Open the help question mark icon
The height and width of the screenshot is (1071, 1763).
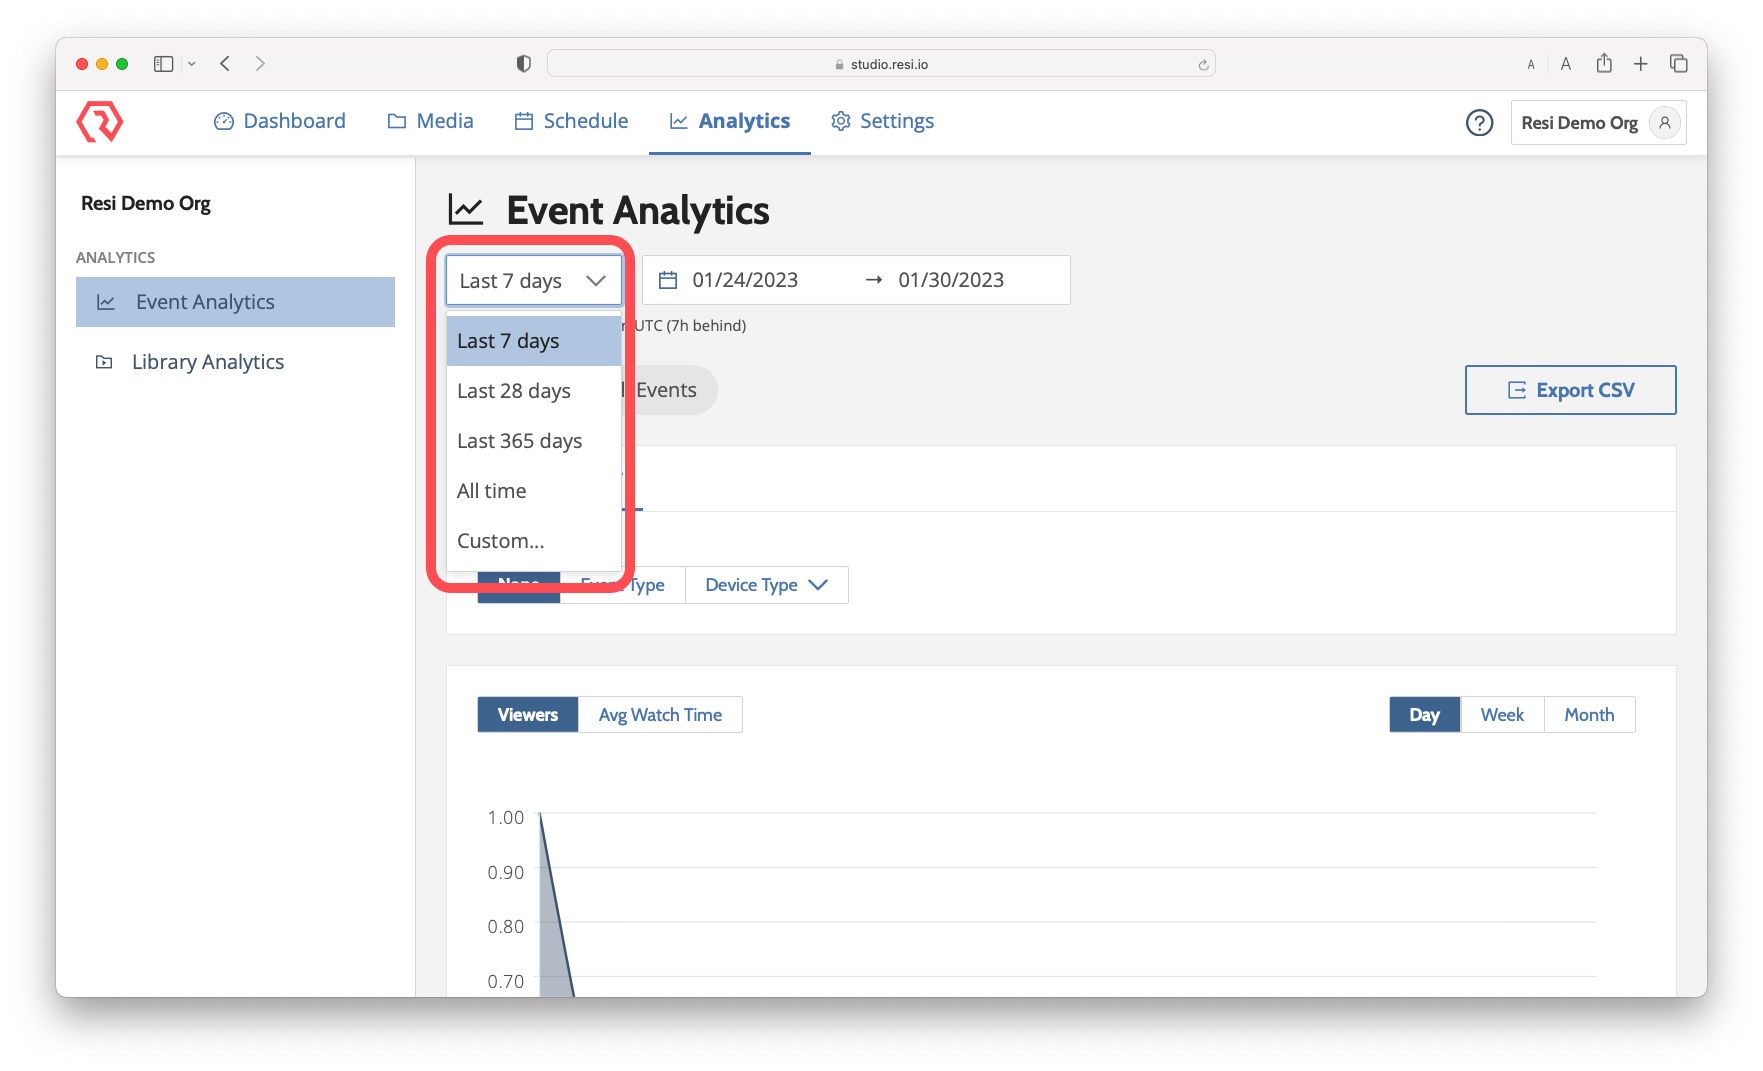[1479, 122]
